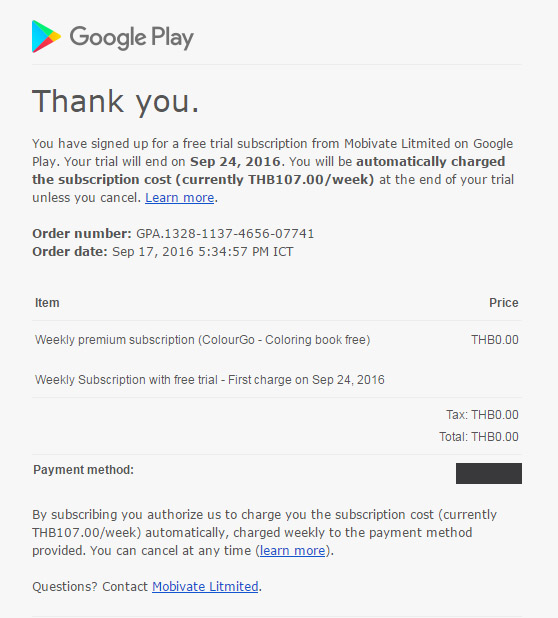Click the Thank you heading
This screenshot has height=618, width=558.
pos(115,102)
